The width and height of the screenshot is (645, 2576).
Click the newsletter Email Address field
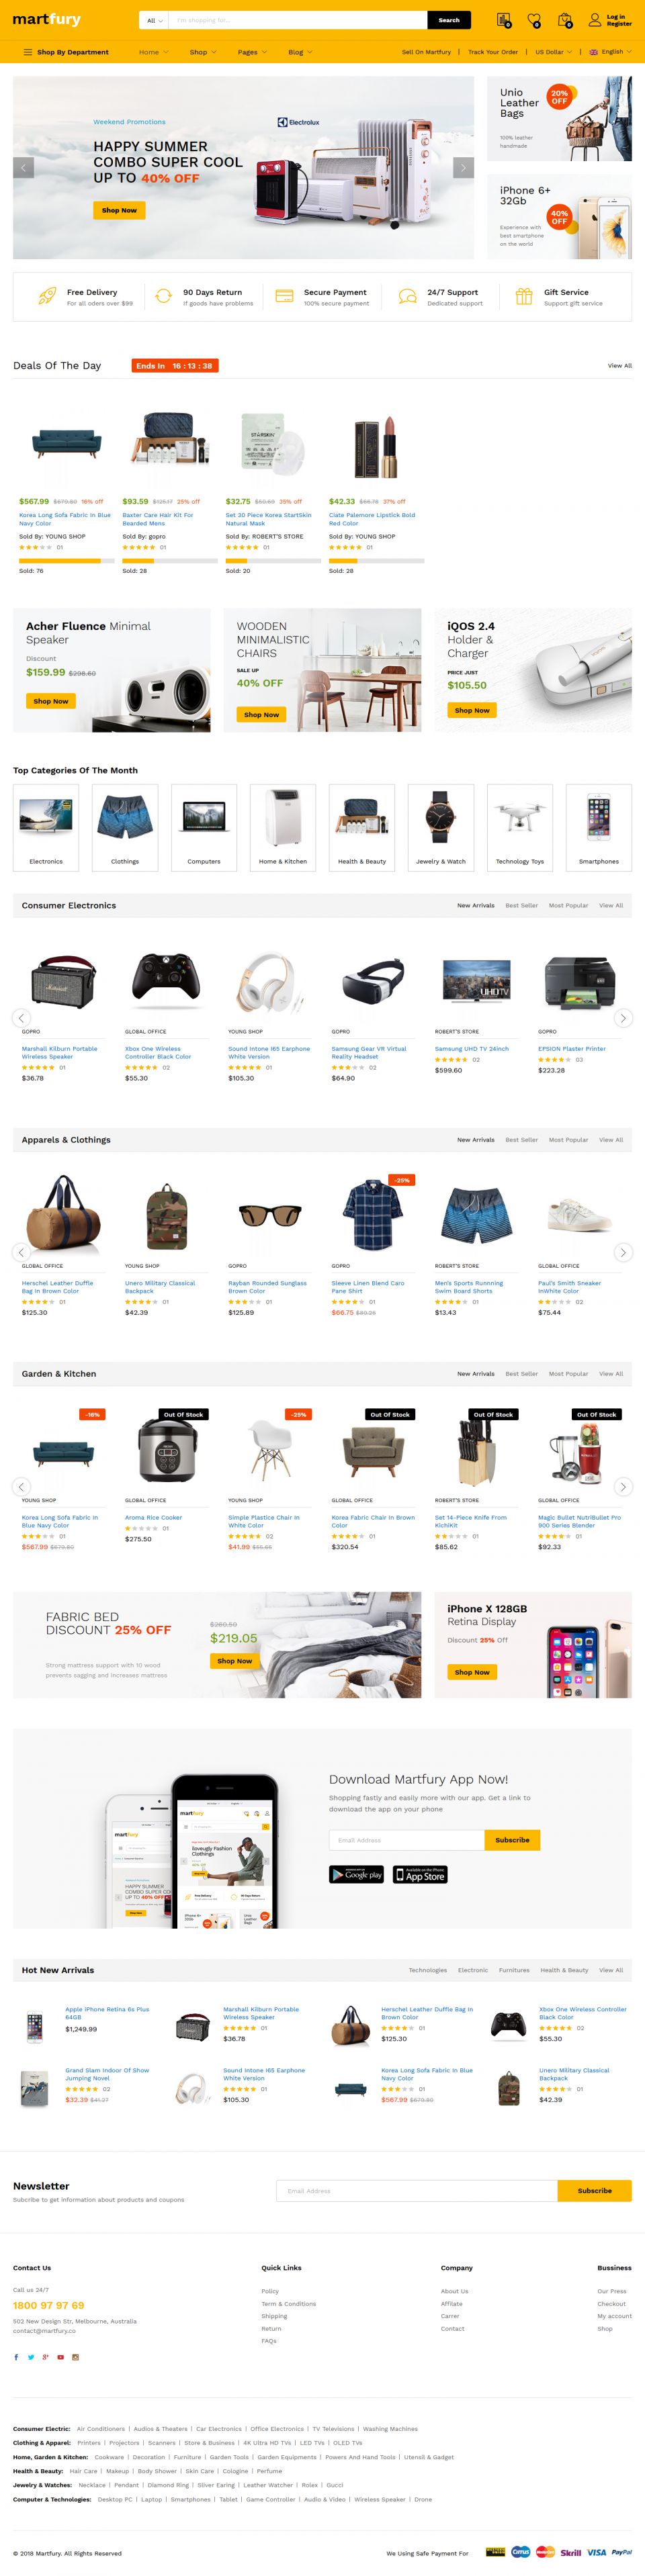point(416,2191)
